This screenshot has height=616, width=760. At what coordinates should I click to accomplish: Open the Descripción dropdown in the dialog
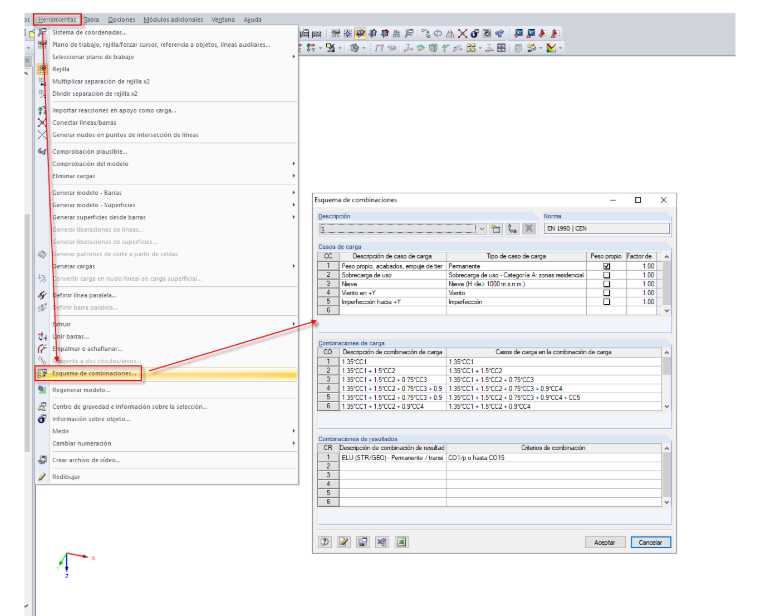point(482,229)
